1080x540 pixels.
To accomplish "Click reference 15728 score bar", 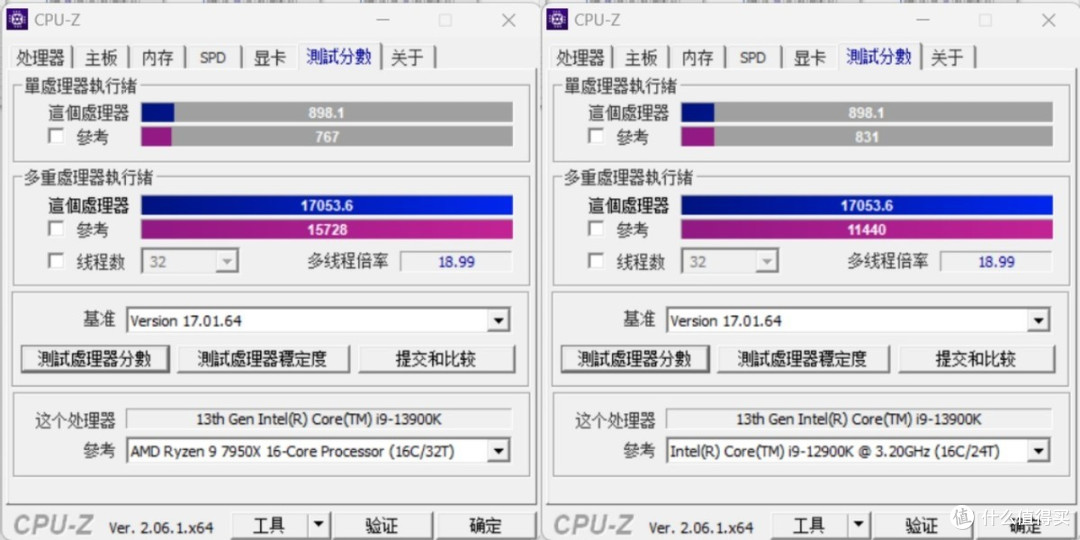I will [x=327, y=229].
